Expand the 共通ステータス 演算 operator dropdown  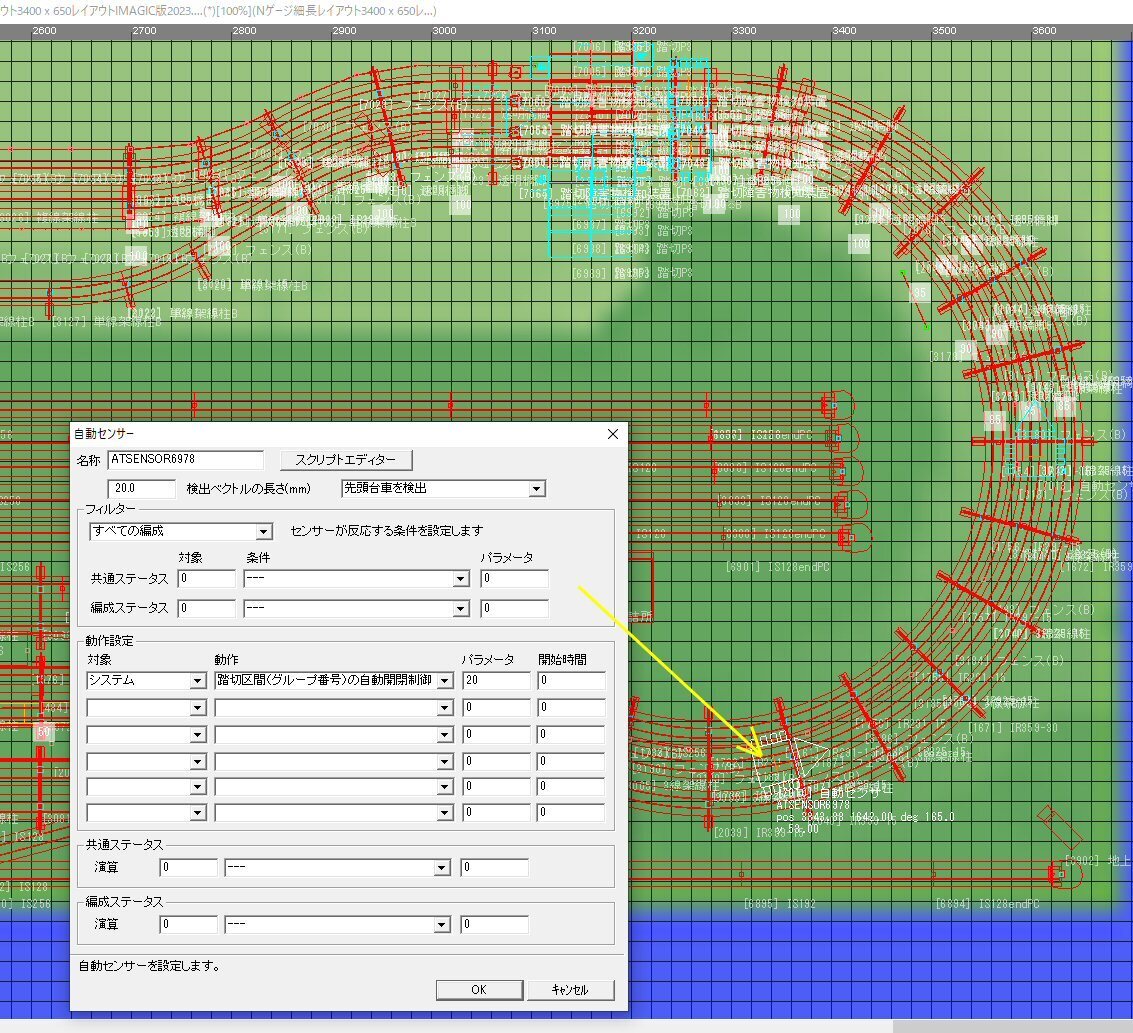click(x=442, y=868)
